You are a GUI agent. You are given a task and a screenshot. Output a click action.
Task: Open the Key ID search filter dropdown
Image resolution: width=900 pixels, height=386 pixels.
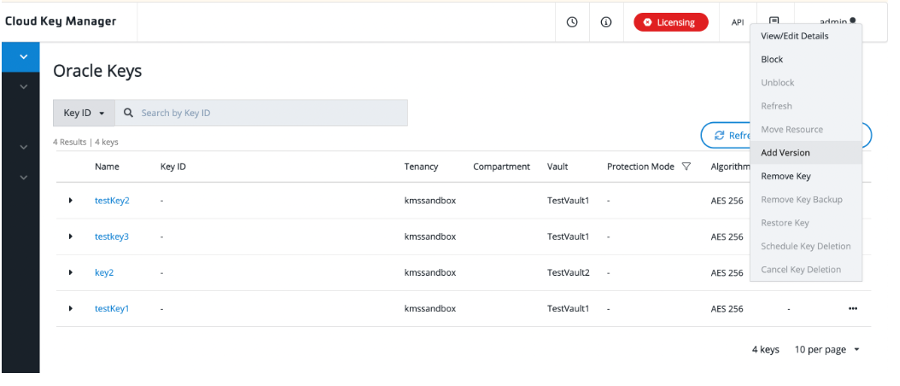[x=84, y=113]
